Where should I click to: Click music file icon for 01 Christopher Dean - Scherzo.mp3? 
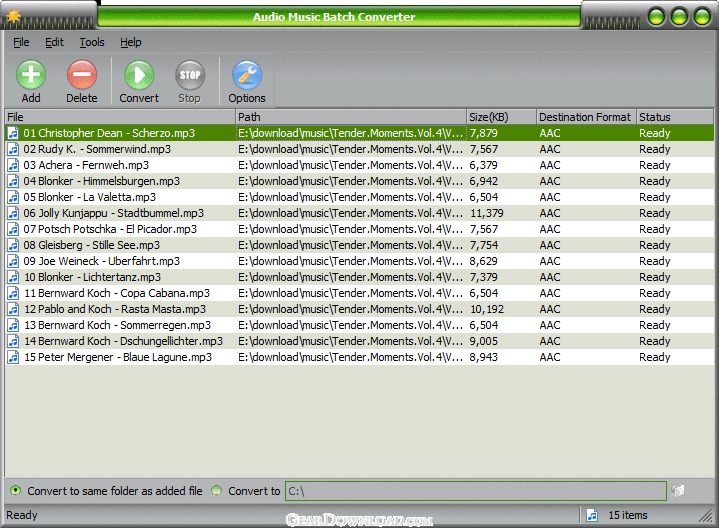13,133
